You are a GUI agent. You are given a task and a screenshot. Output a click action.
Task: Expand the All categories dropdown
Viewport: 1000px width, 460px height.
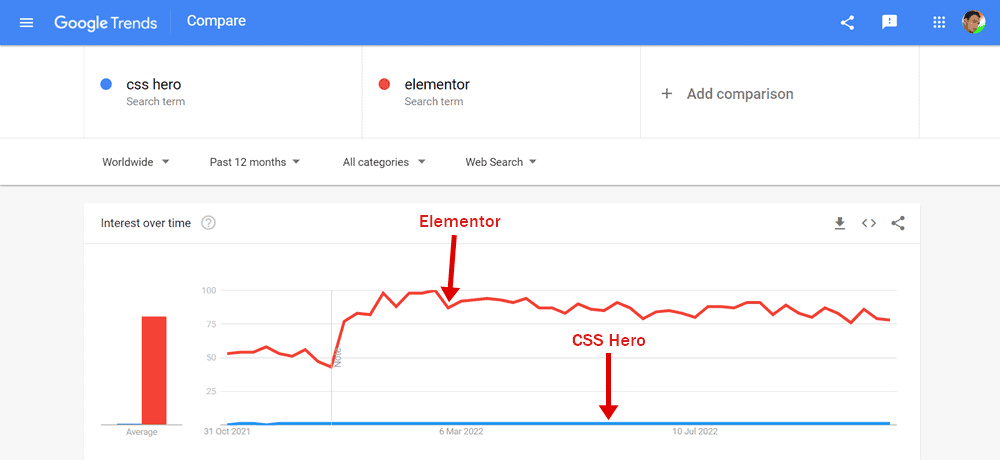(383, 162)
